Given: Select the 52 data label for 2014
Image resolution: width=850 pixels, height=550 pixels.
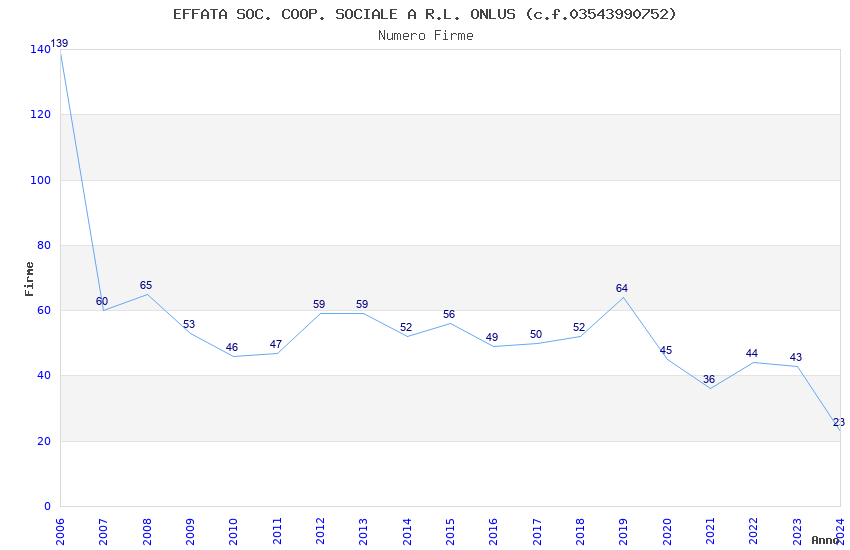Looking at the screenshot, I should pos(406,327).
